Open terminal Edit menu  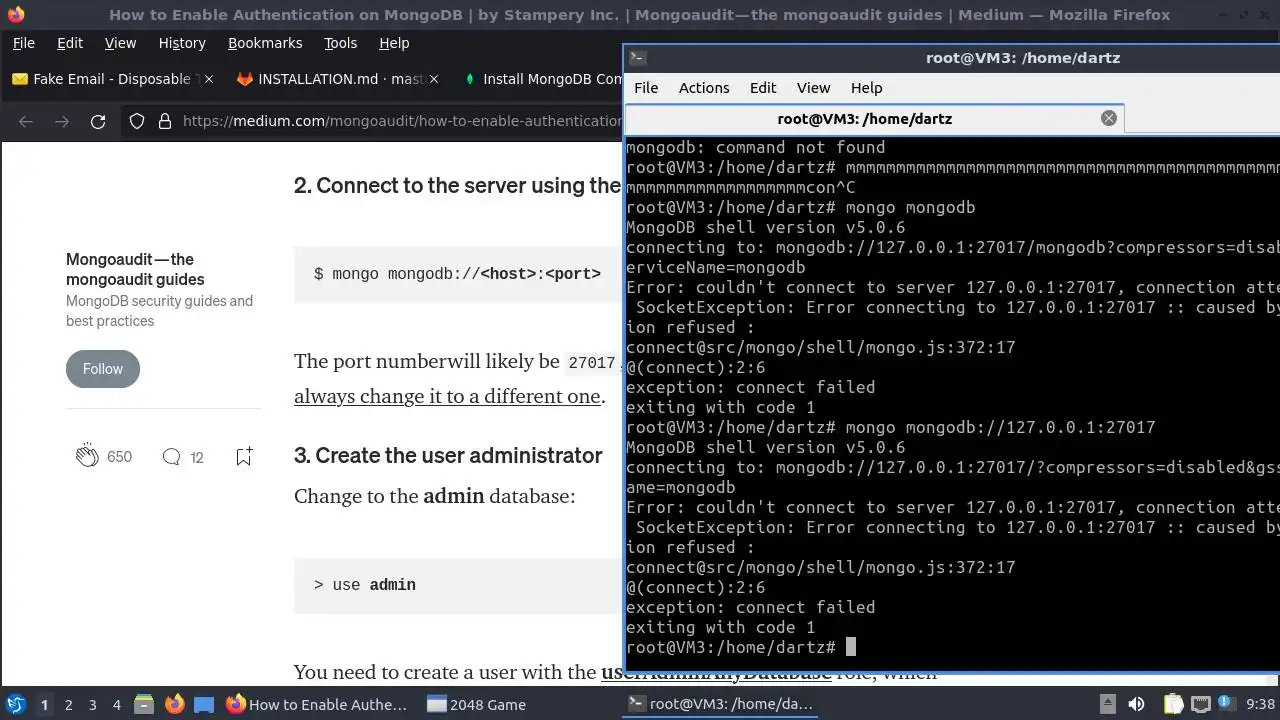point(763,88)
